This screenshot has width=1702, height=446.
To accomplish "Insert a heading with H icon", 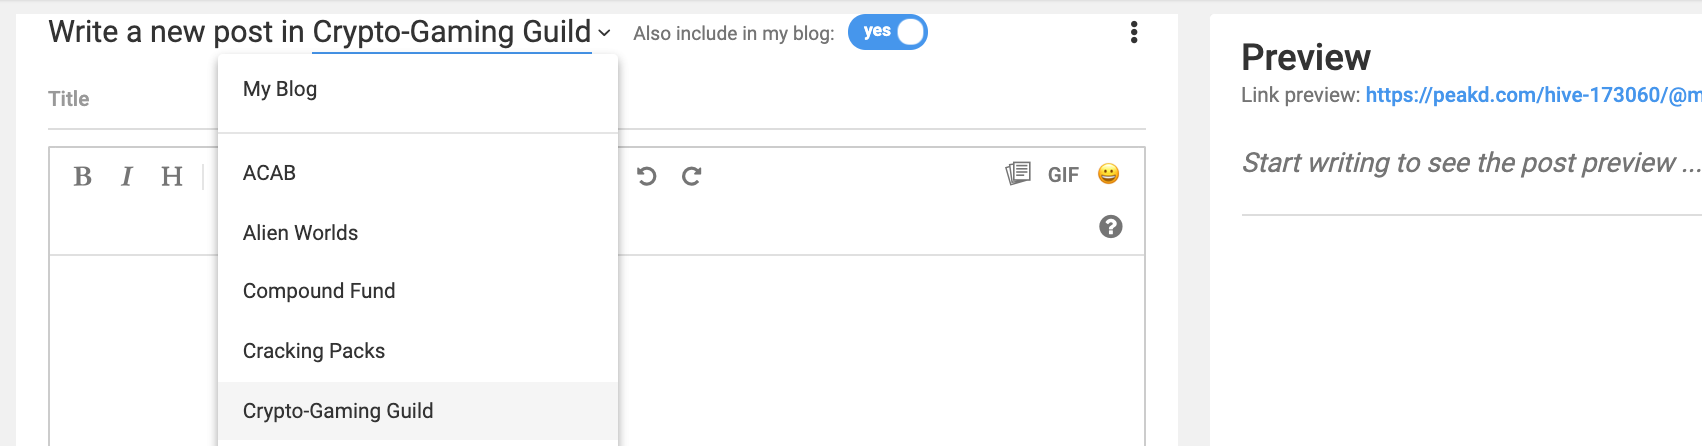I will tap(172, 177).
